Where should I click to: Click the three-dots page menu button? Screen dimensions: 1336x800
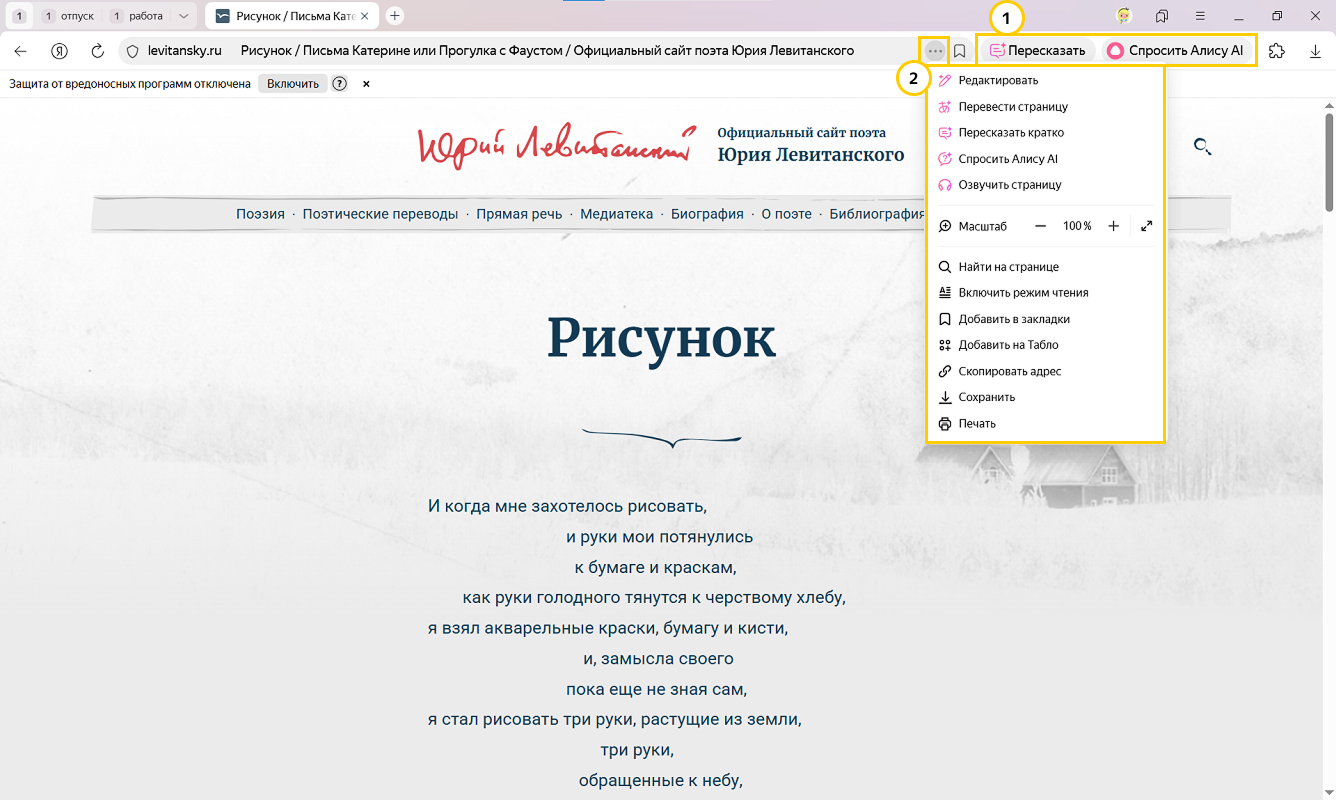tap(935, 51)
